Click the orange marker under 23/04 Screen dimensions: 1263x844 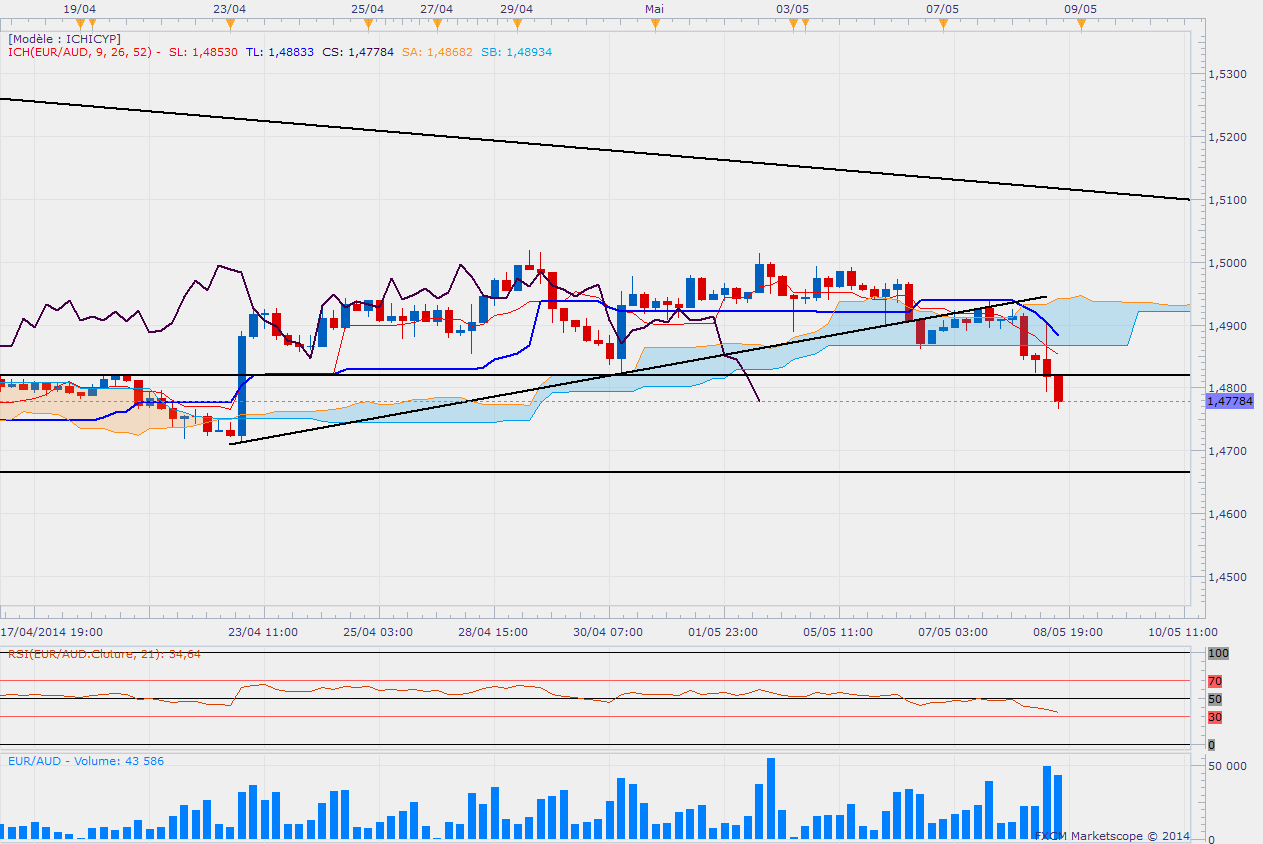click(x=230, y=22)
